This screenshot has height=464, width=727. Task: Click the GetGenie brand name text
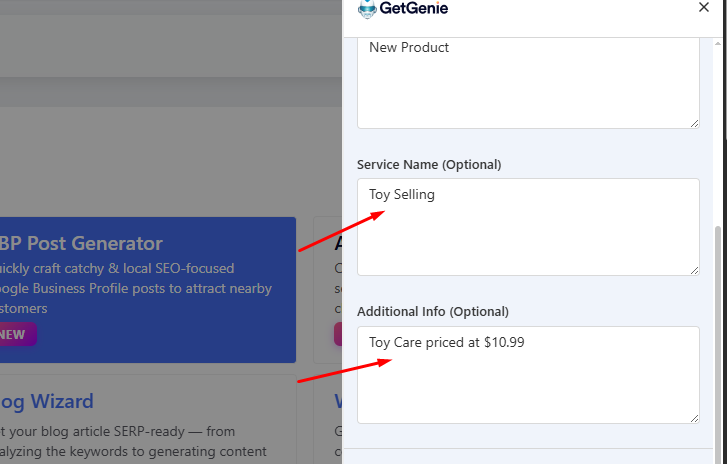(414, 9)
